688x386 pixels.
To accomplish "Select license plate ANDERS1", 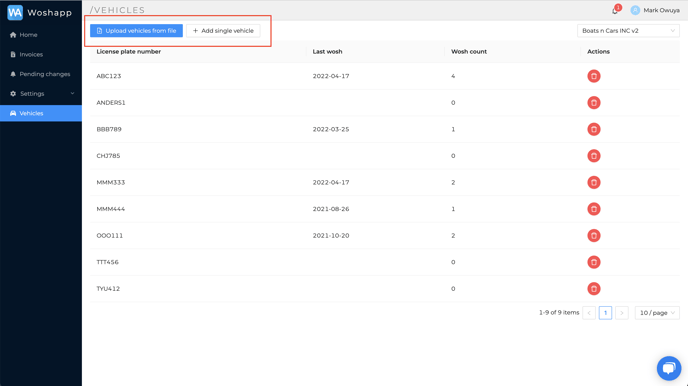I will click(111, 103).
